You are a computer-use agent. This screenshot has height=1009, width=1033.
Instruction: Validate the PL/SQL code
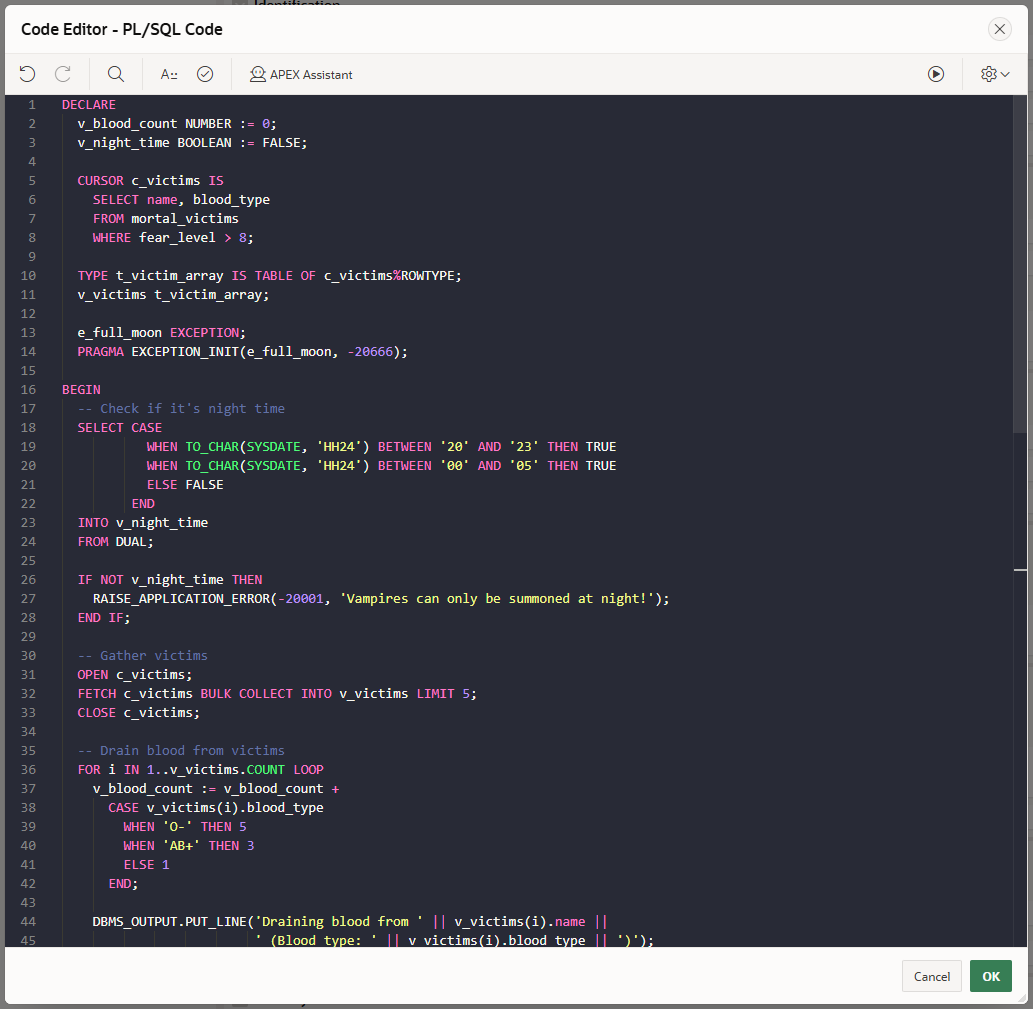pos(205,74)
